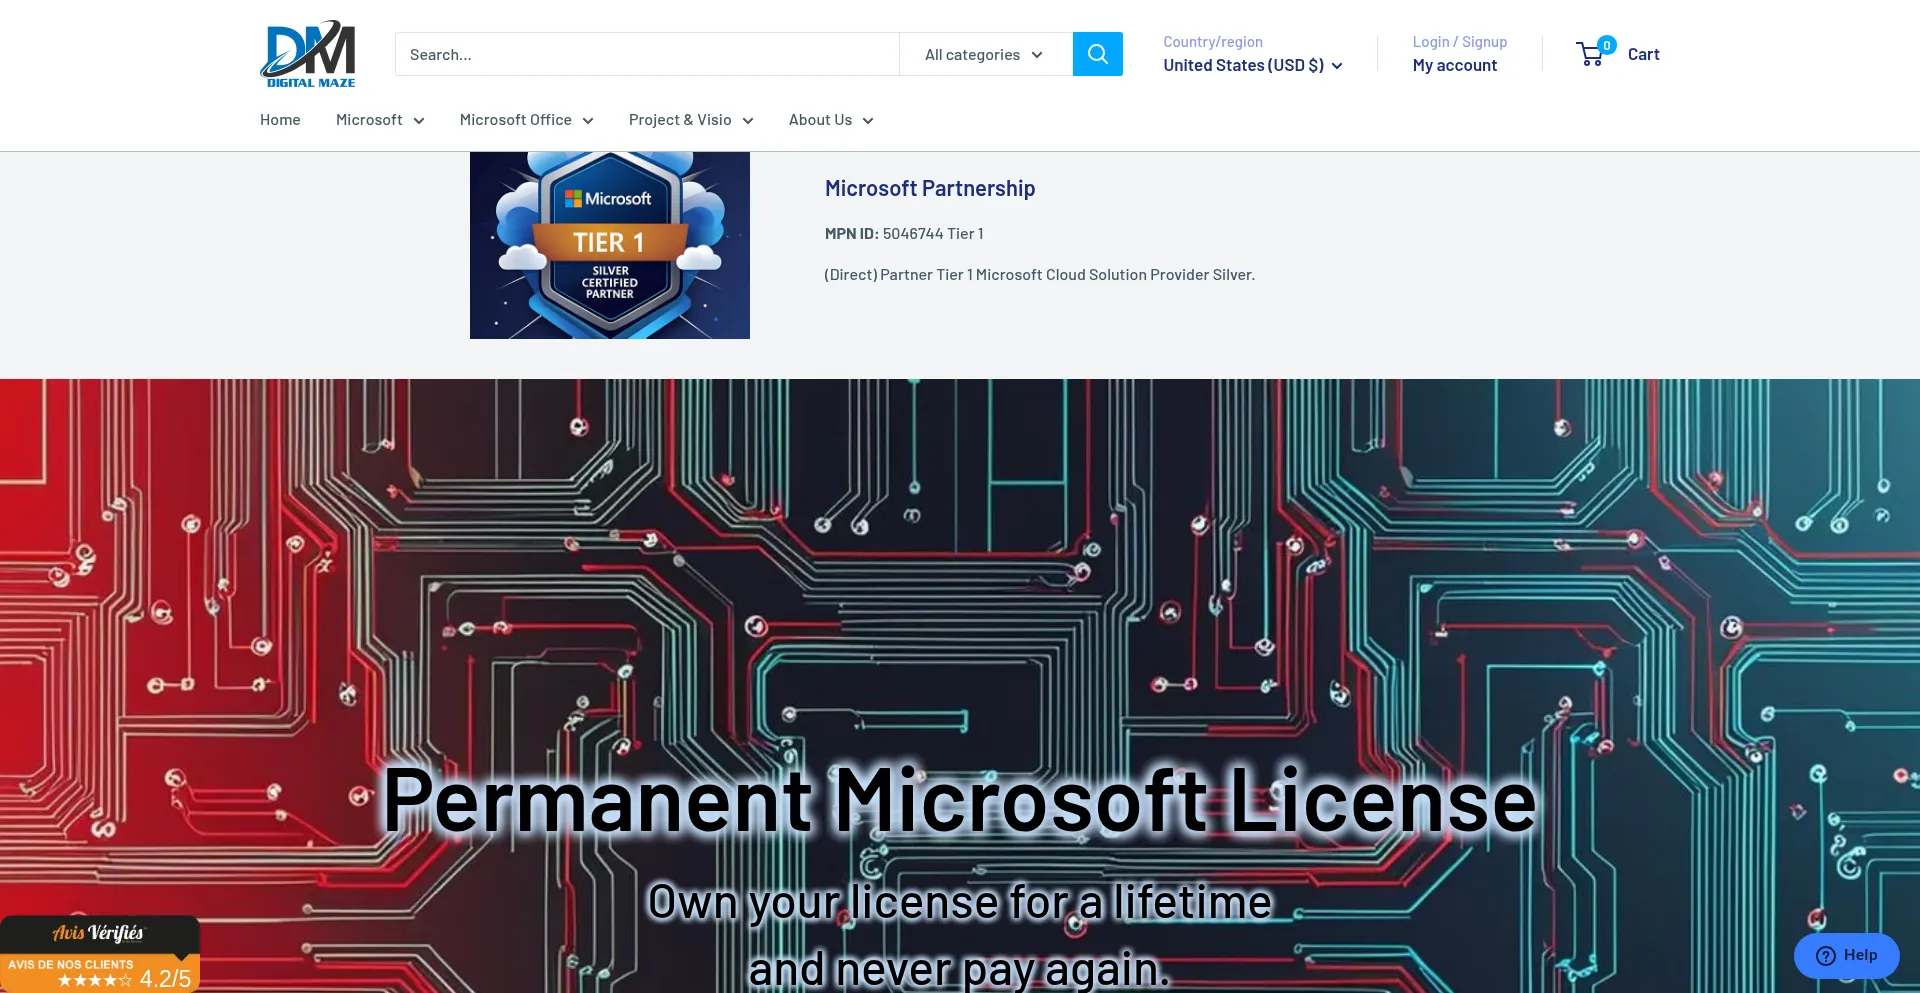The height and width of the screenshot is (993, 1920).
Task: Expand the Microsoft menu
Action: pyautogui.click(x=380, y=120)
